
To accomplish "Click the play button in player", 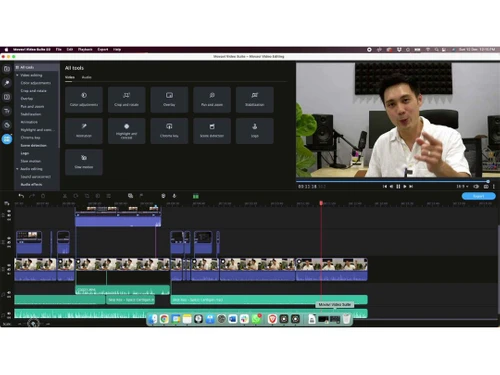I will tap(405, 186).
